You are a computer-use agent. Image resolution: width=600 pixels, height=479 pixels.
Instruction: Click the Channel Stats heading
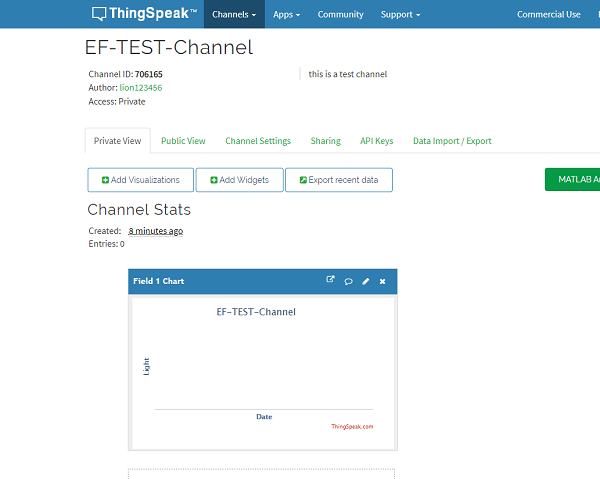[139, 210]
